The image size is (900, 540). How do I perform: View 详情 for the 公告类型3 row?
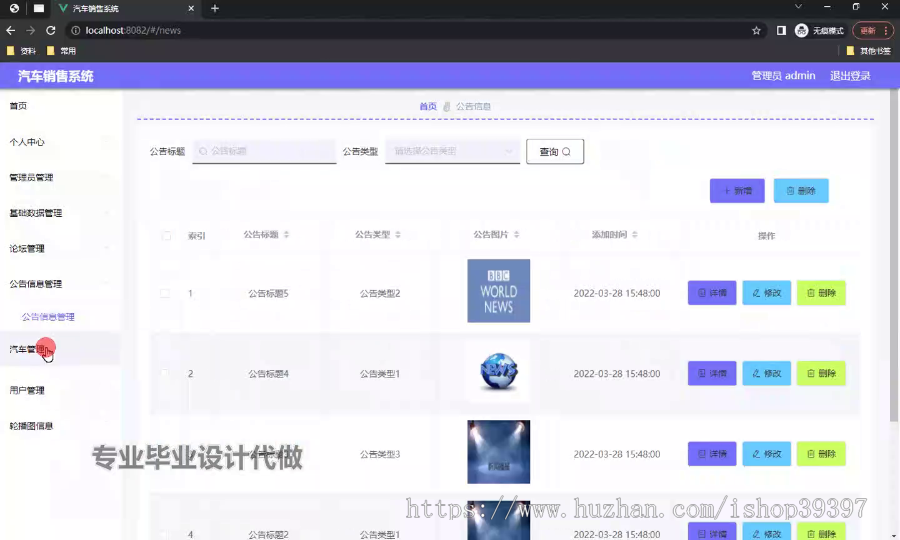point(712,453)
